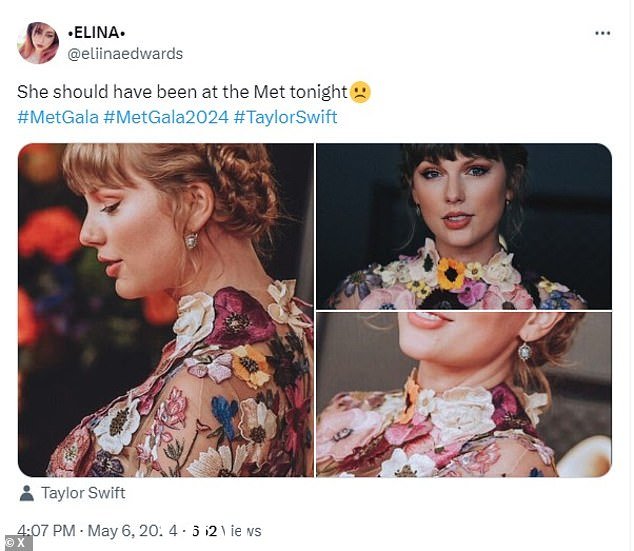Click the ELINA profile avatar picture
The width and height of the screenshot is (634, 551).
38,43
